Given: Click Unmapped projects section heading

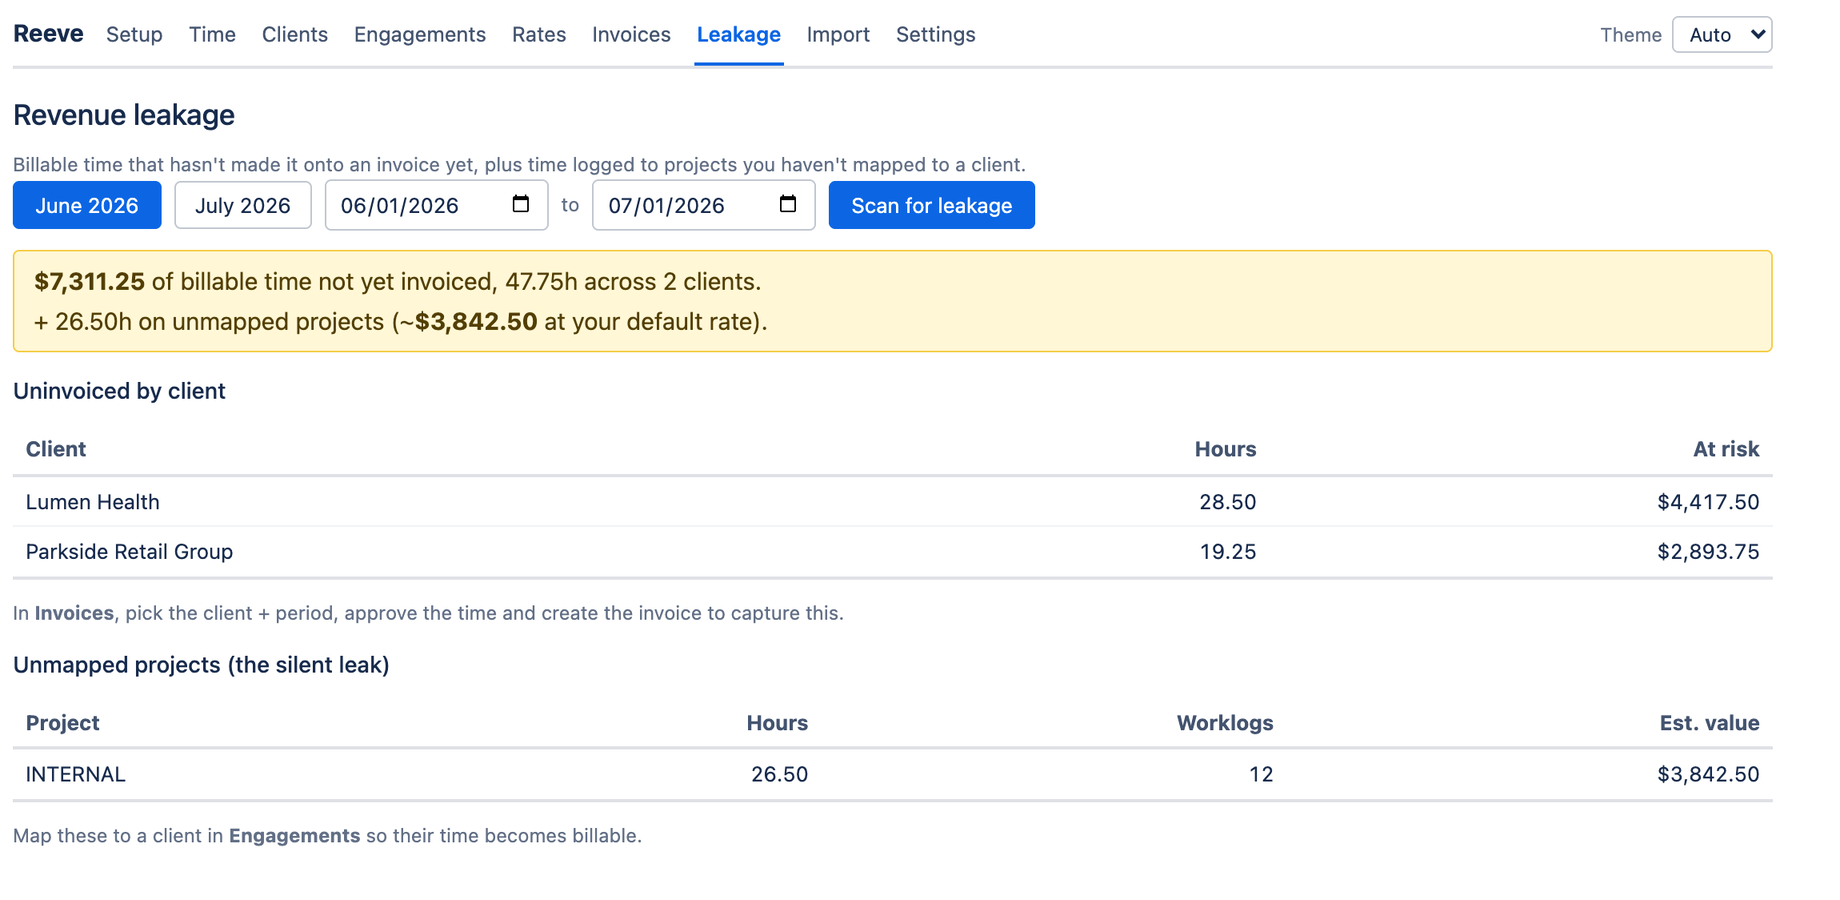Looking at the screenshot, I should pos(201,665).
